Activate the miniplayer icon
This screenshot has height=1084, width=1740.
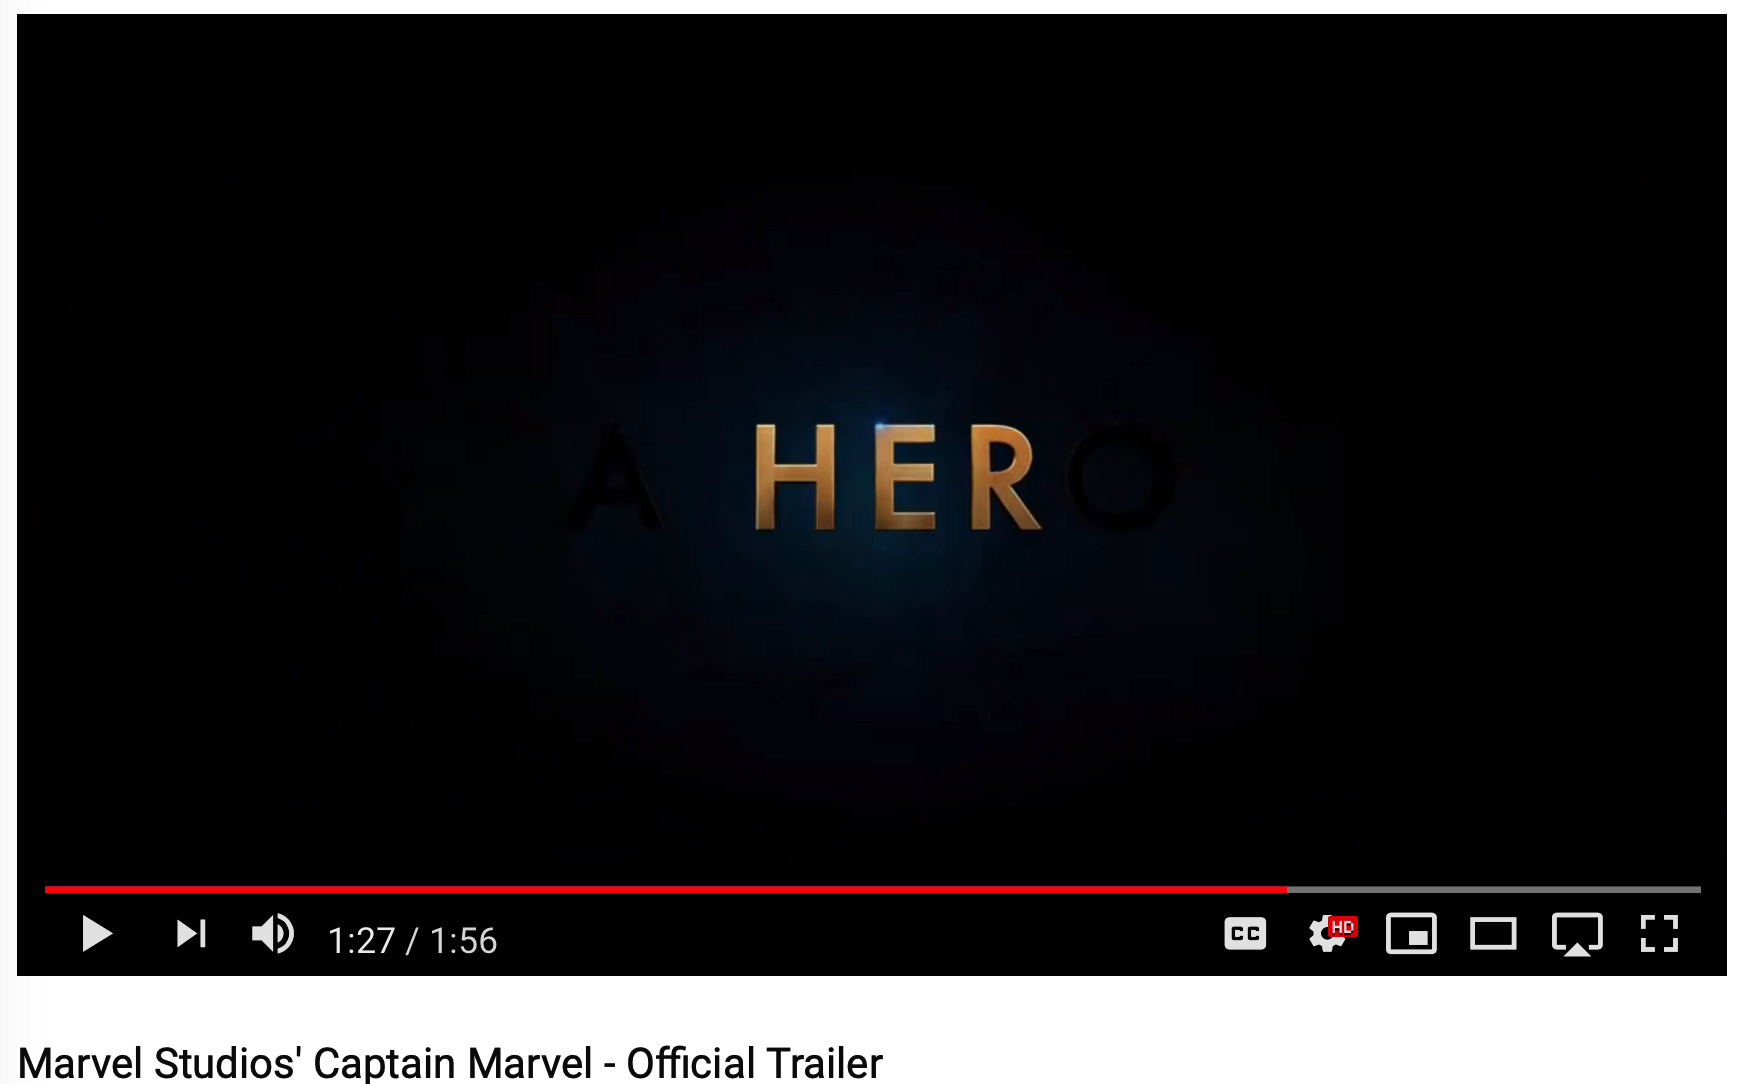pos(1411,934)
